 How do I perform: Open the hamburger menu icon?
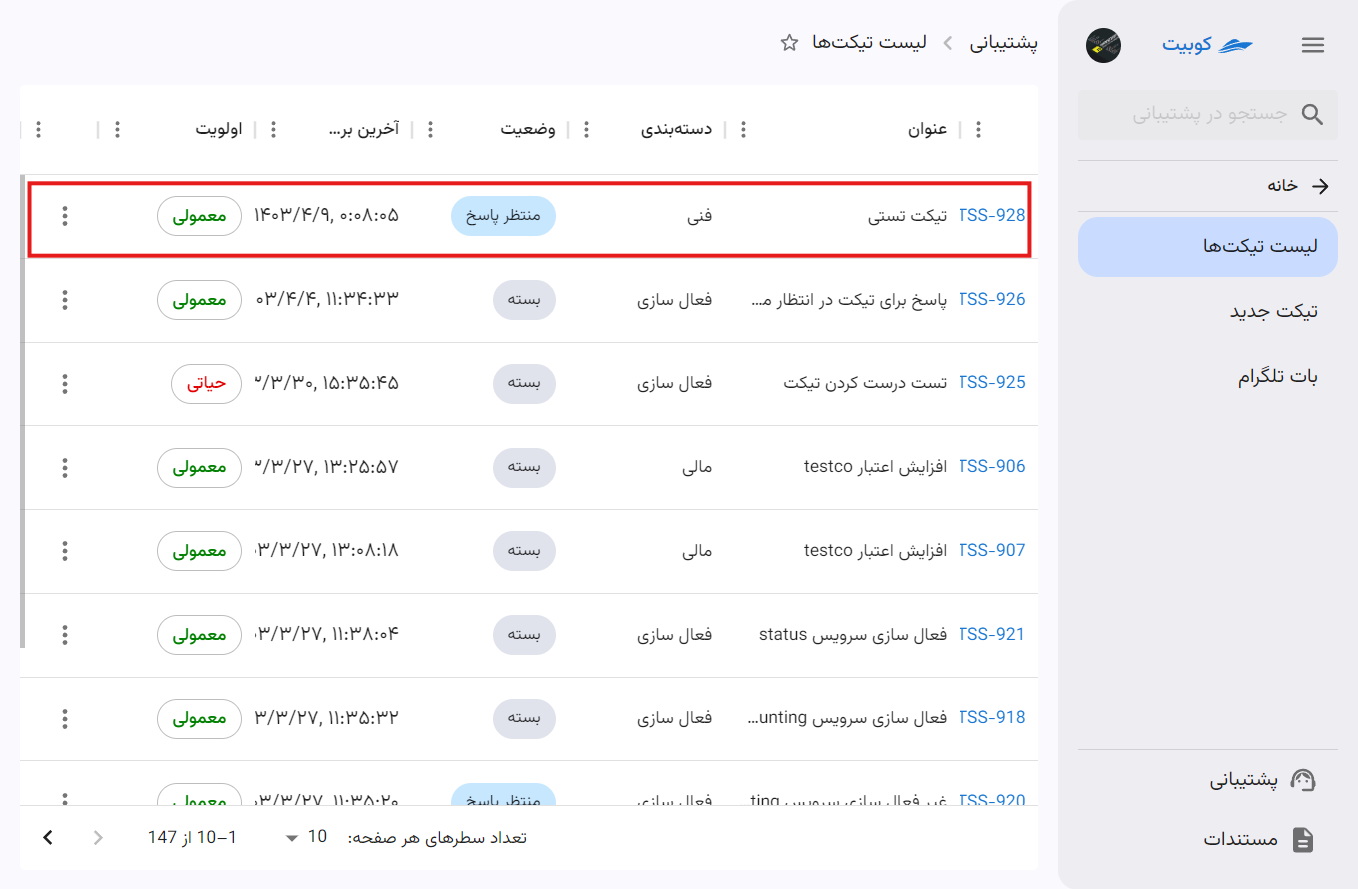pyautogui.click(x=1313, y=45)
